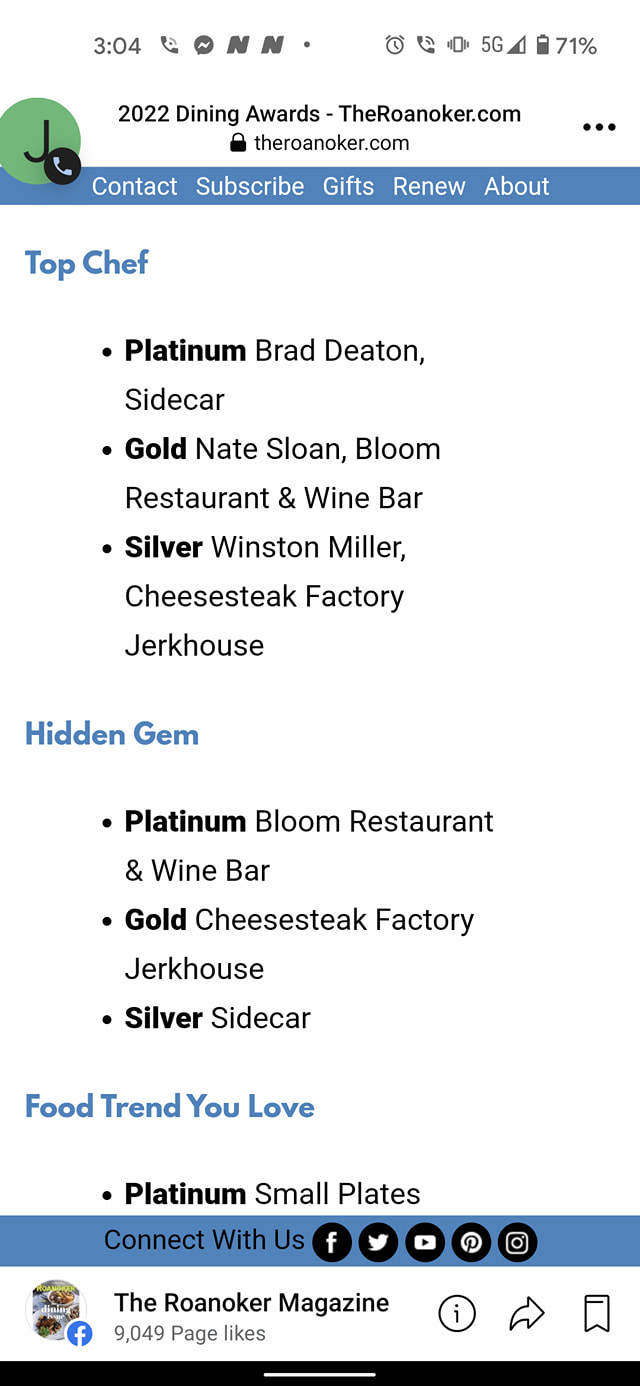The width and height of the screenshot is (640, 1386).
Task: Open Facebook social link icon
Action: coord(332,1242)
